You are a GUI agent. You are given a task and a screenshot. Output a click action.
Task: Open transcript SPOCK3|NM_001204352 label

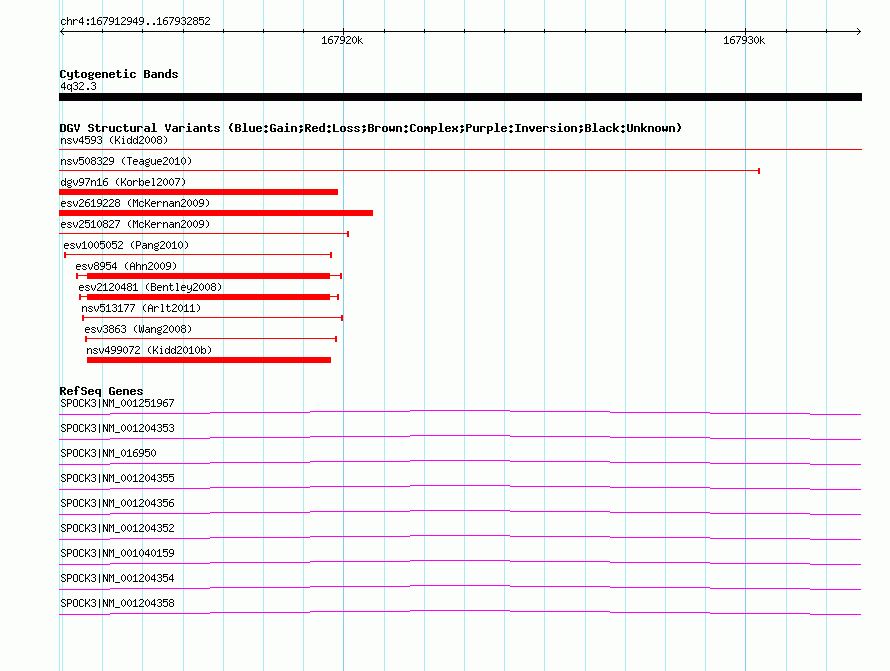117,528
